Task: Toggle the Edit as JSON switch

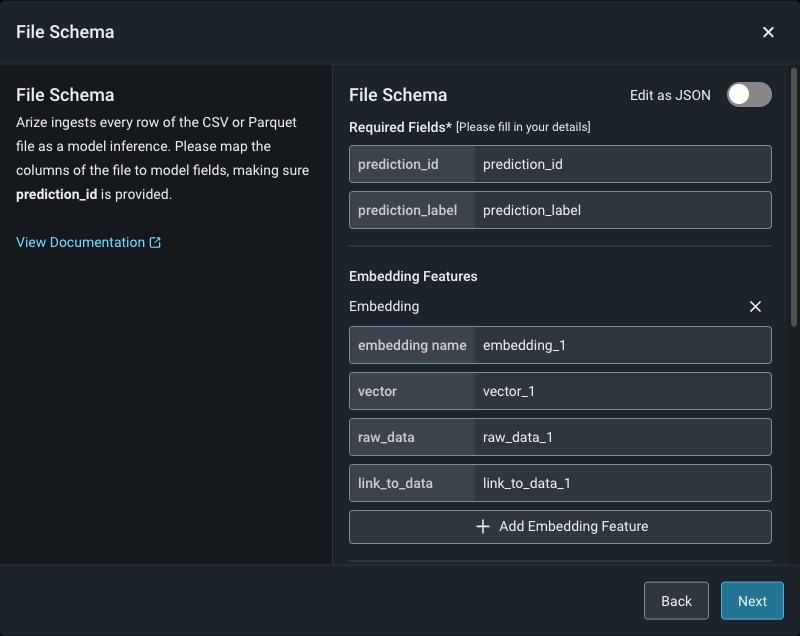Action: (x=749, y=95)
